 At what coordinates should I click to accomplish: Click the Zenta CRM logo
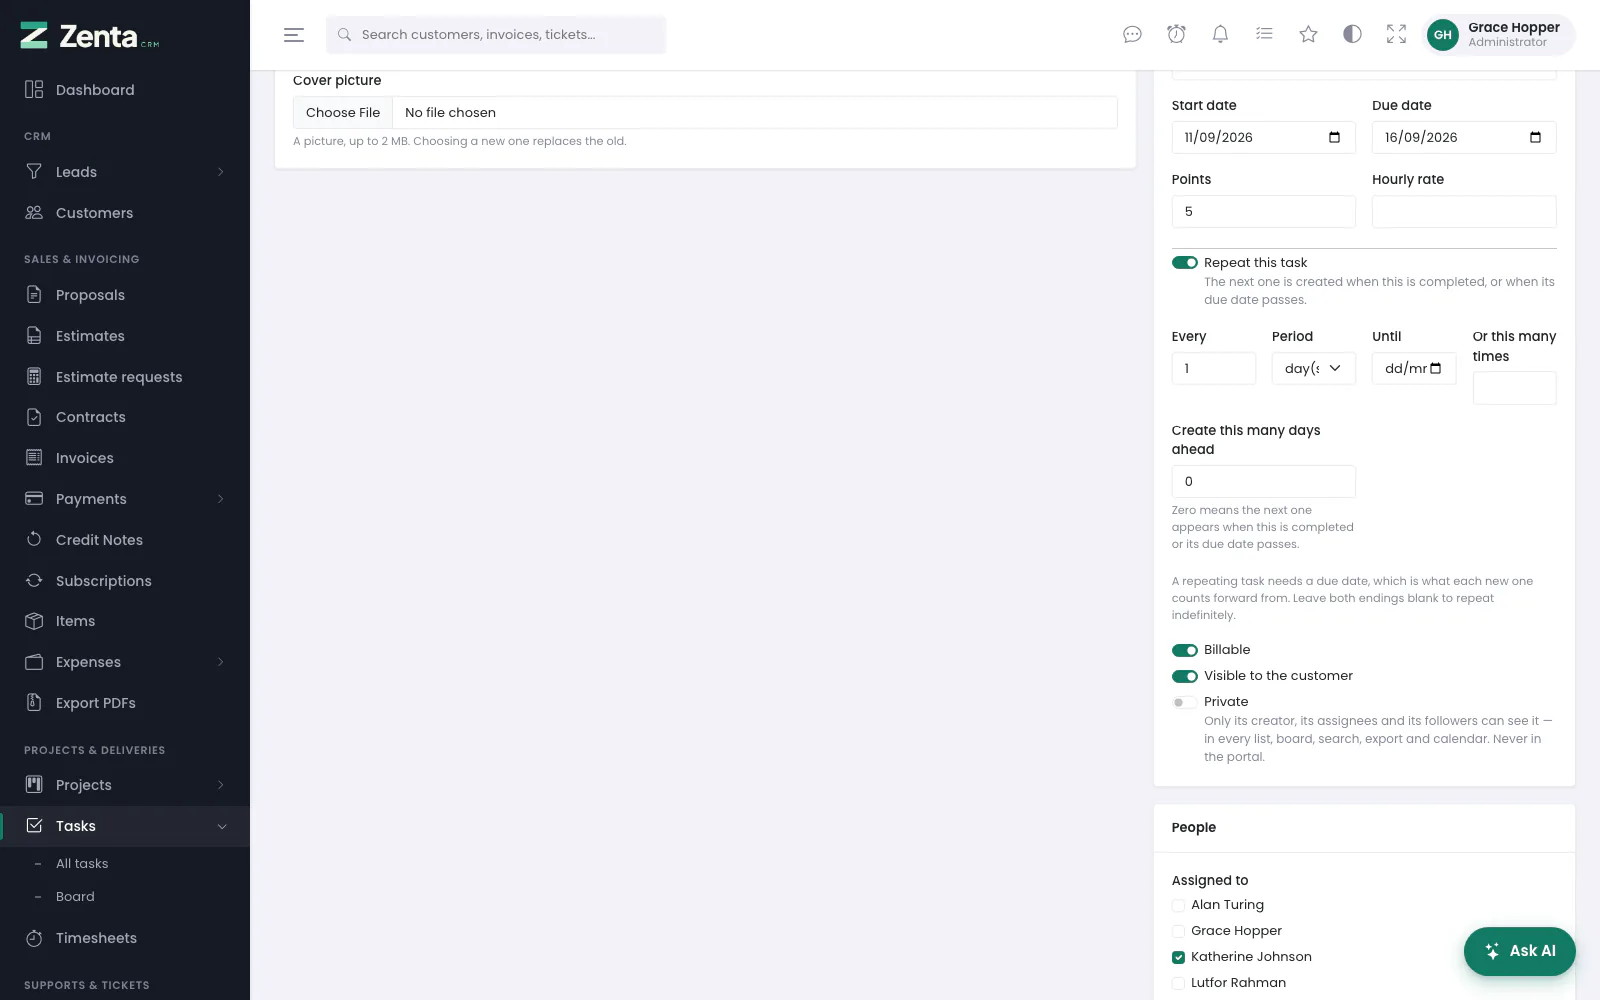coord(90,36)
